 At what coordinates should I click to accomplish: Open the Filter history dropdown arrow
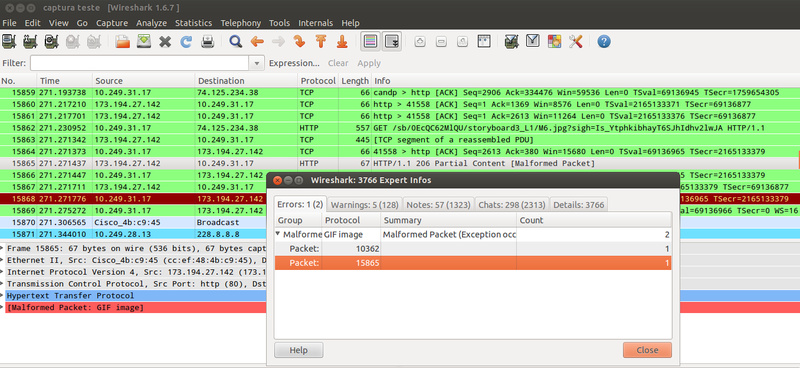256,63
